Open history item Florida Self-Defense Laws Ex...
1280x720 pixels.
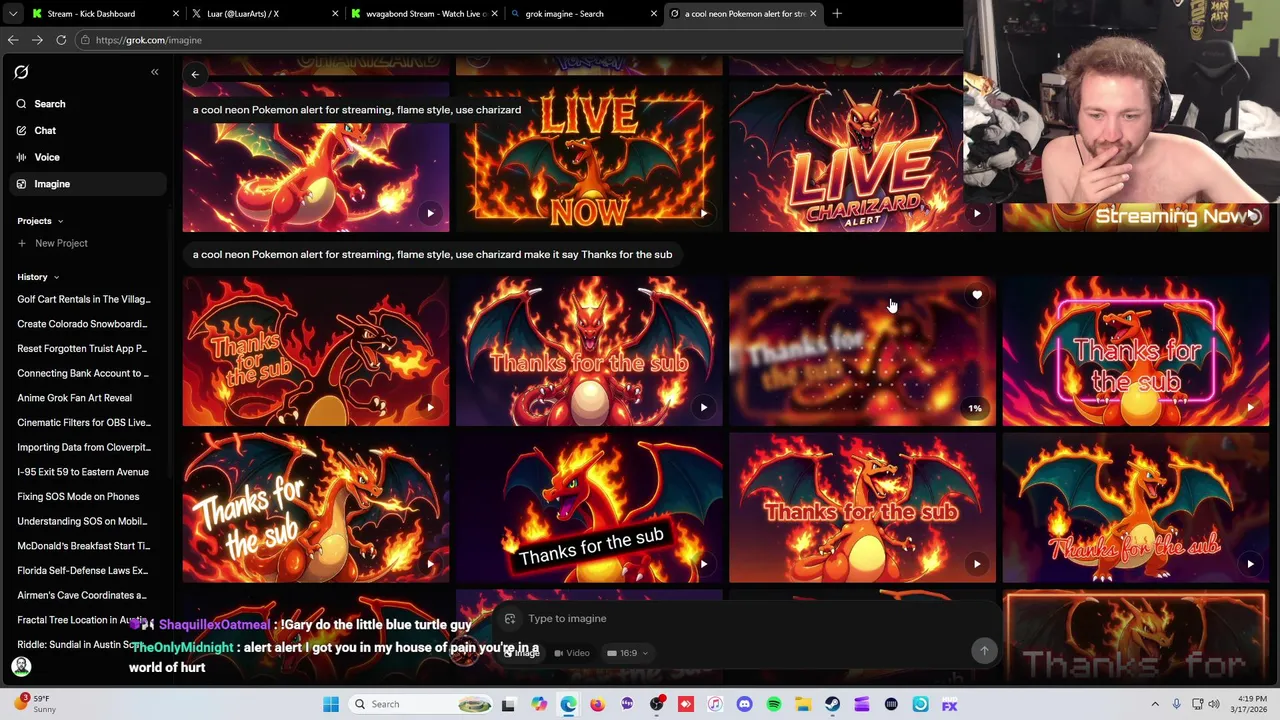click(x=82, y=570)
